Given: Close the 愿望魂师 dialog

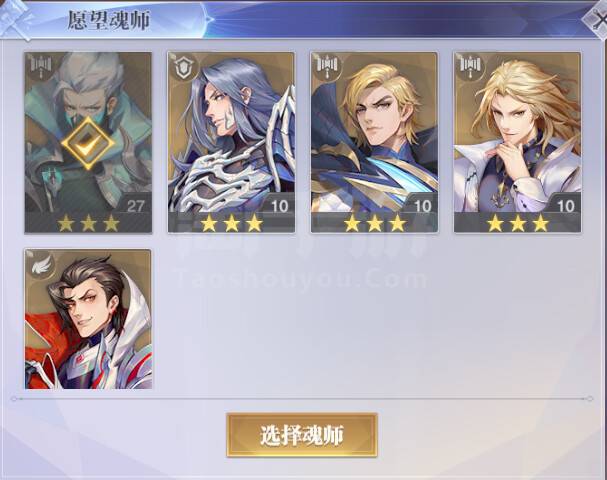Looking at the screenshot, I should click(597, 19).
